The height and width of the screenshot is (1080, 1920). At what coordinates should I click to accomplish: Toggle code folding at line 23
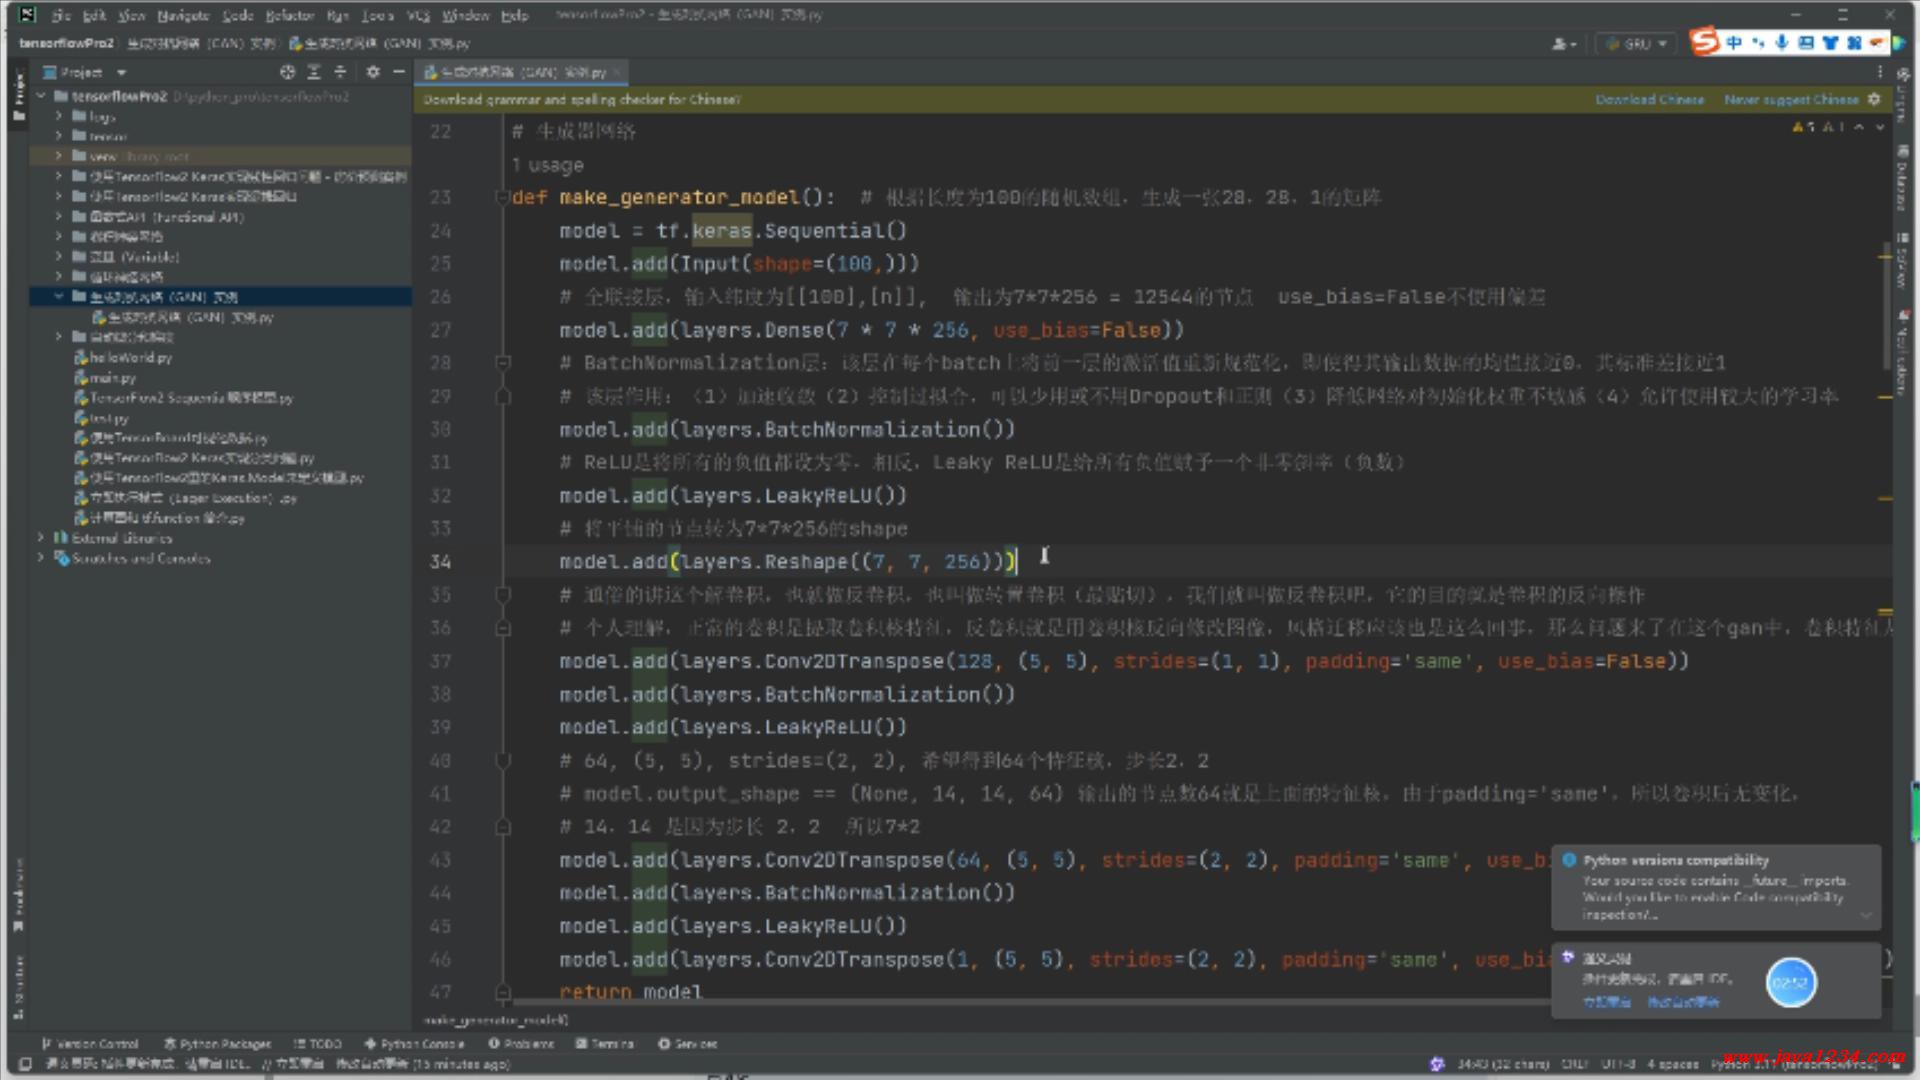503,197
